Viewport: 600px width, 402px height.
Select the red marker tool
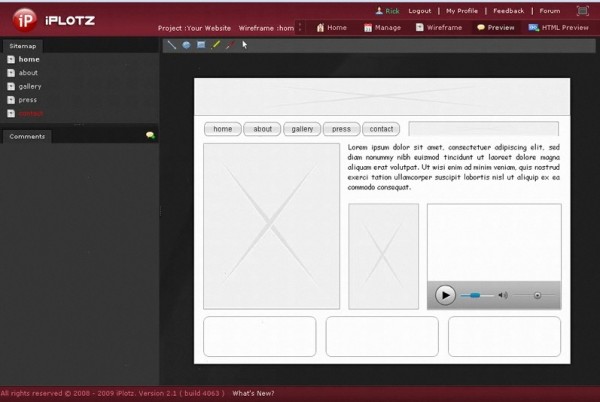click(x=230, y=45)
